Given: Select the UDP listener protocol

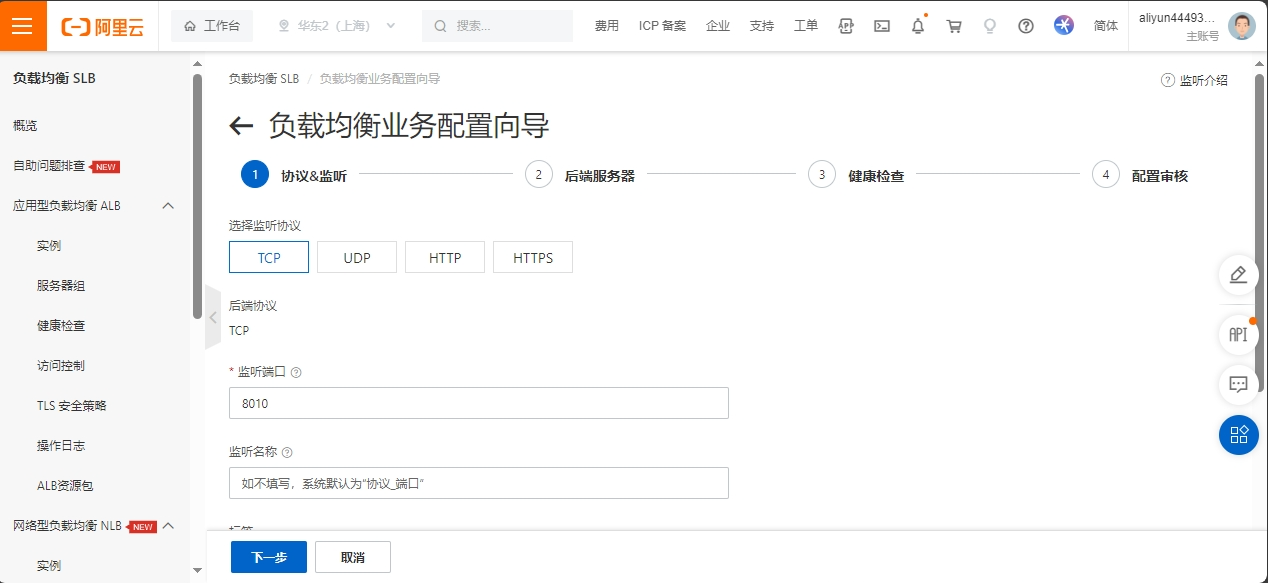Looking at the screenshot, I should click(x=357, y=257).
